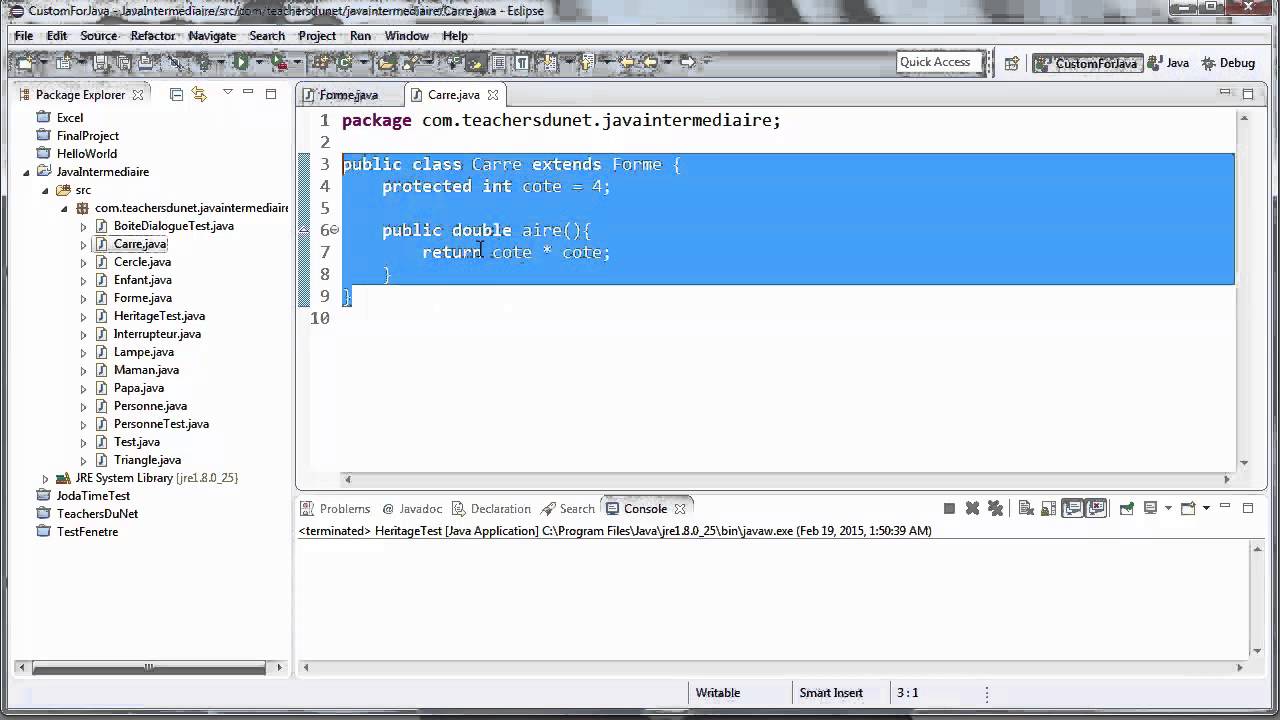Click the Forward navigation arrow in toolbar
This screenshot has width=1280, height=720.
pos(686,62)
